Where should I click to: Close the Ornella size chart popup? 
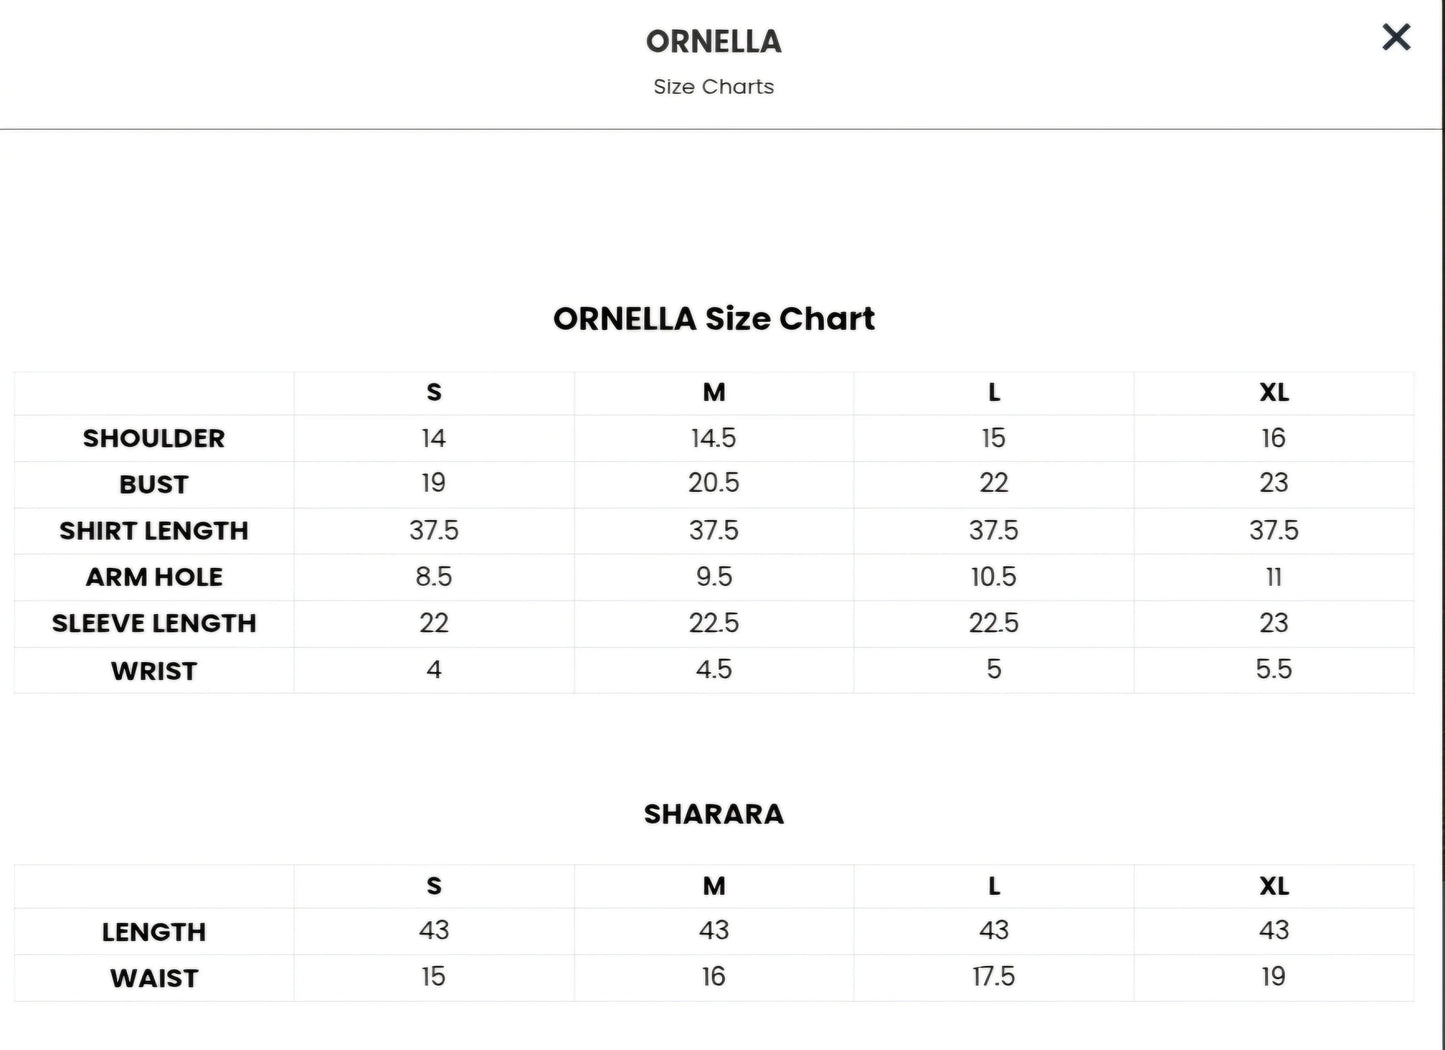click(1396, 38)
